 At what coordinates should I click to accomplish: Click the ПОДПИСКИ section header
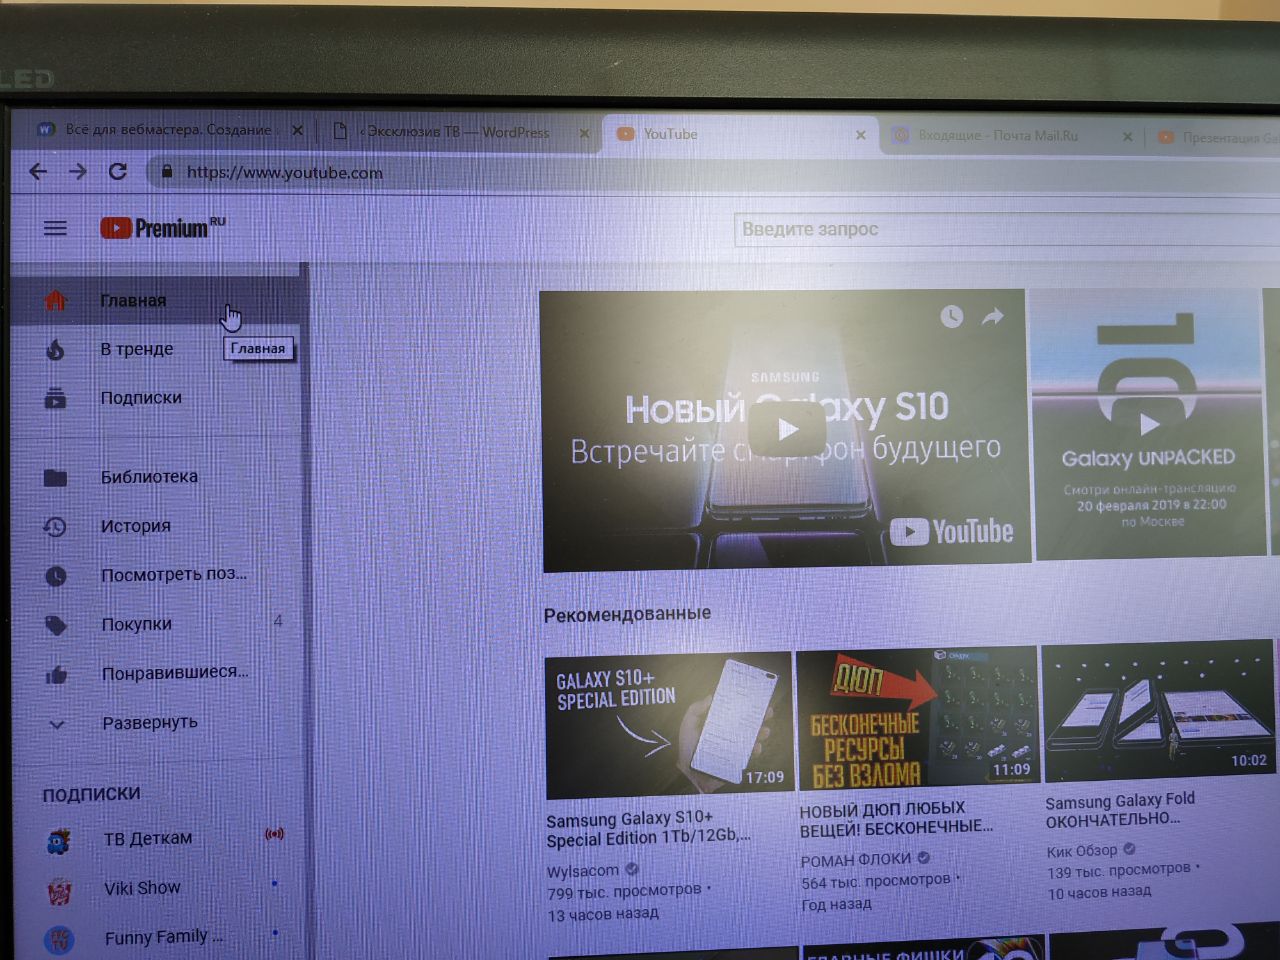pyautogui.click(x=91, y=794)
